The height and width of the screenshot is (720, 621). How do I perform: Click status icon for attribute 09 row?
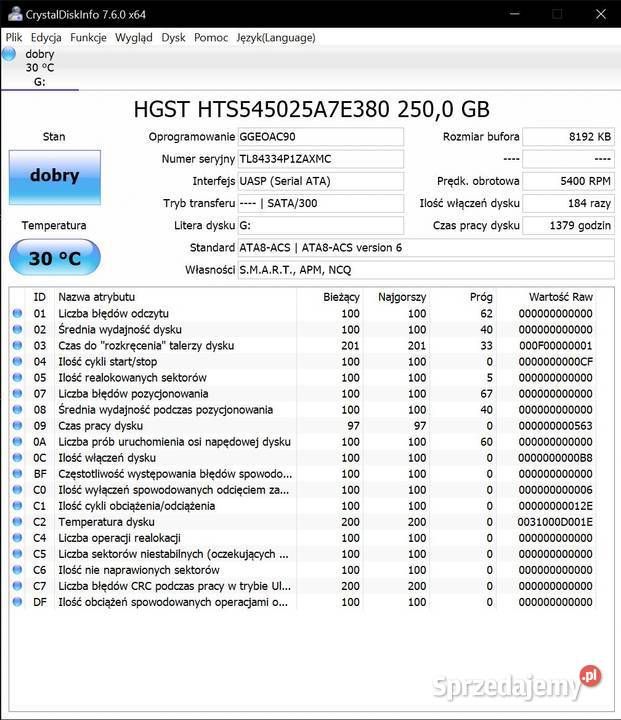17,426
